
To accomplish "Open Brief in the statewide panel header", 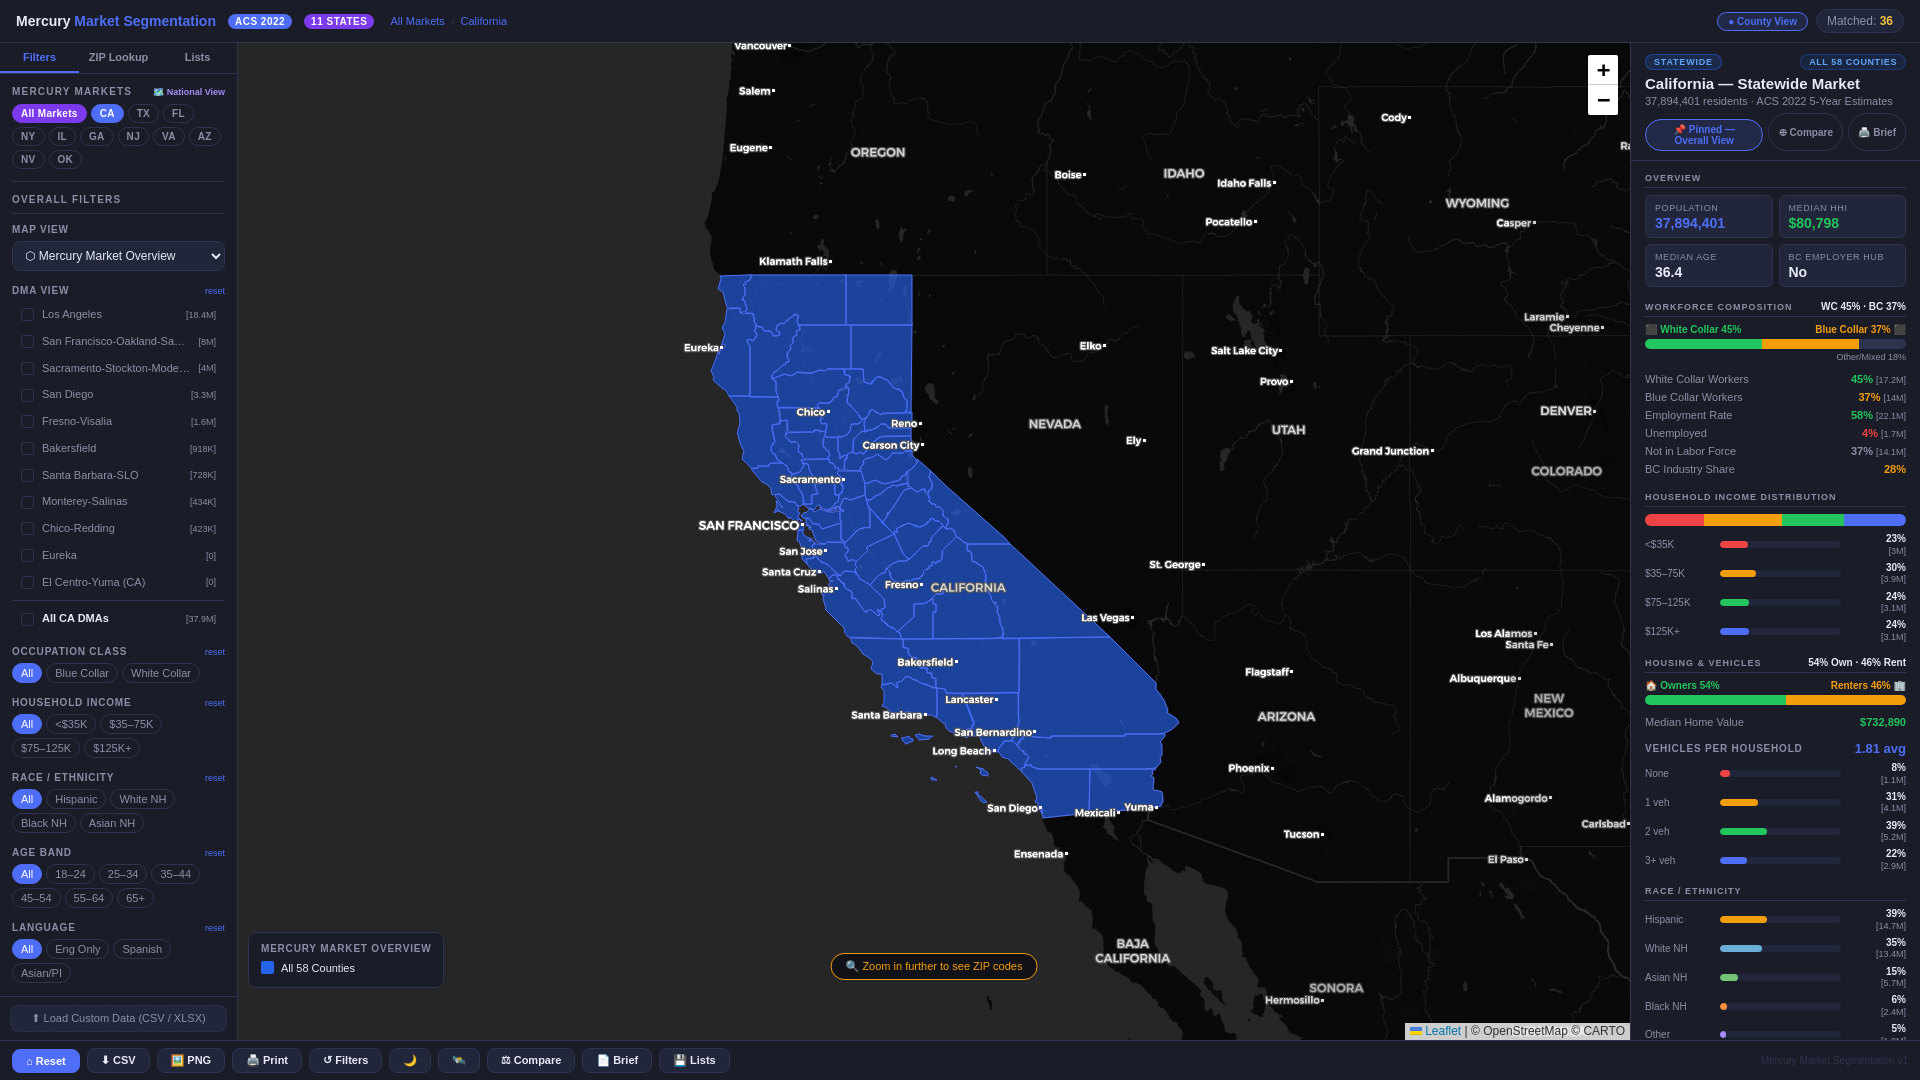I will point(1876,133).
